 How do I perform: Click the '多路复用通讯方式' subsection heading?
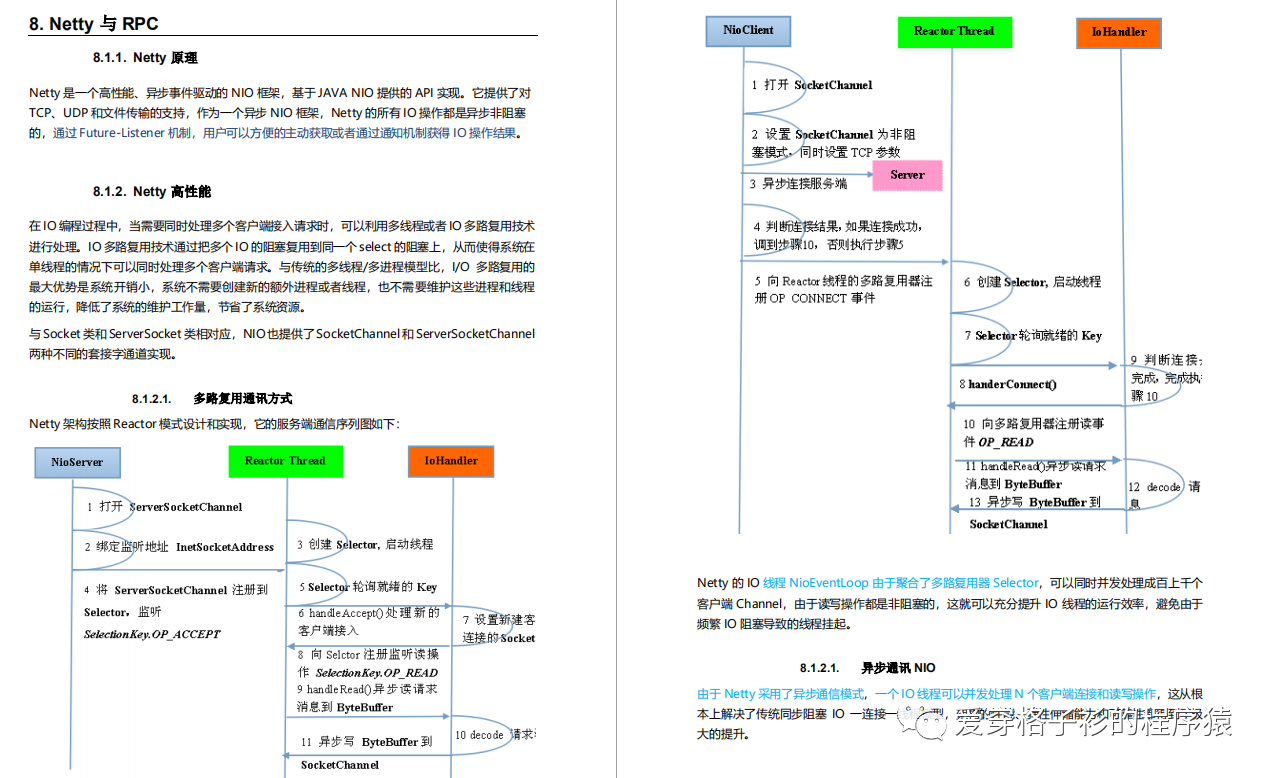tap(238, 398)
